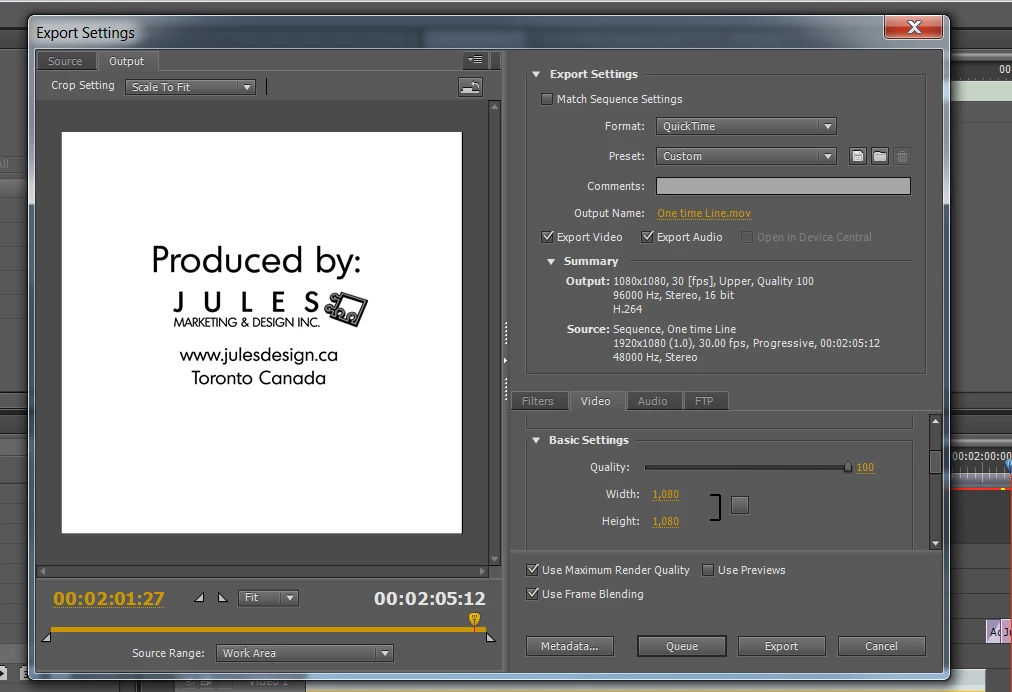Uncheck Export Audio
The height and width of the screenshot is (692, 1012).
click(647, 237)
